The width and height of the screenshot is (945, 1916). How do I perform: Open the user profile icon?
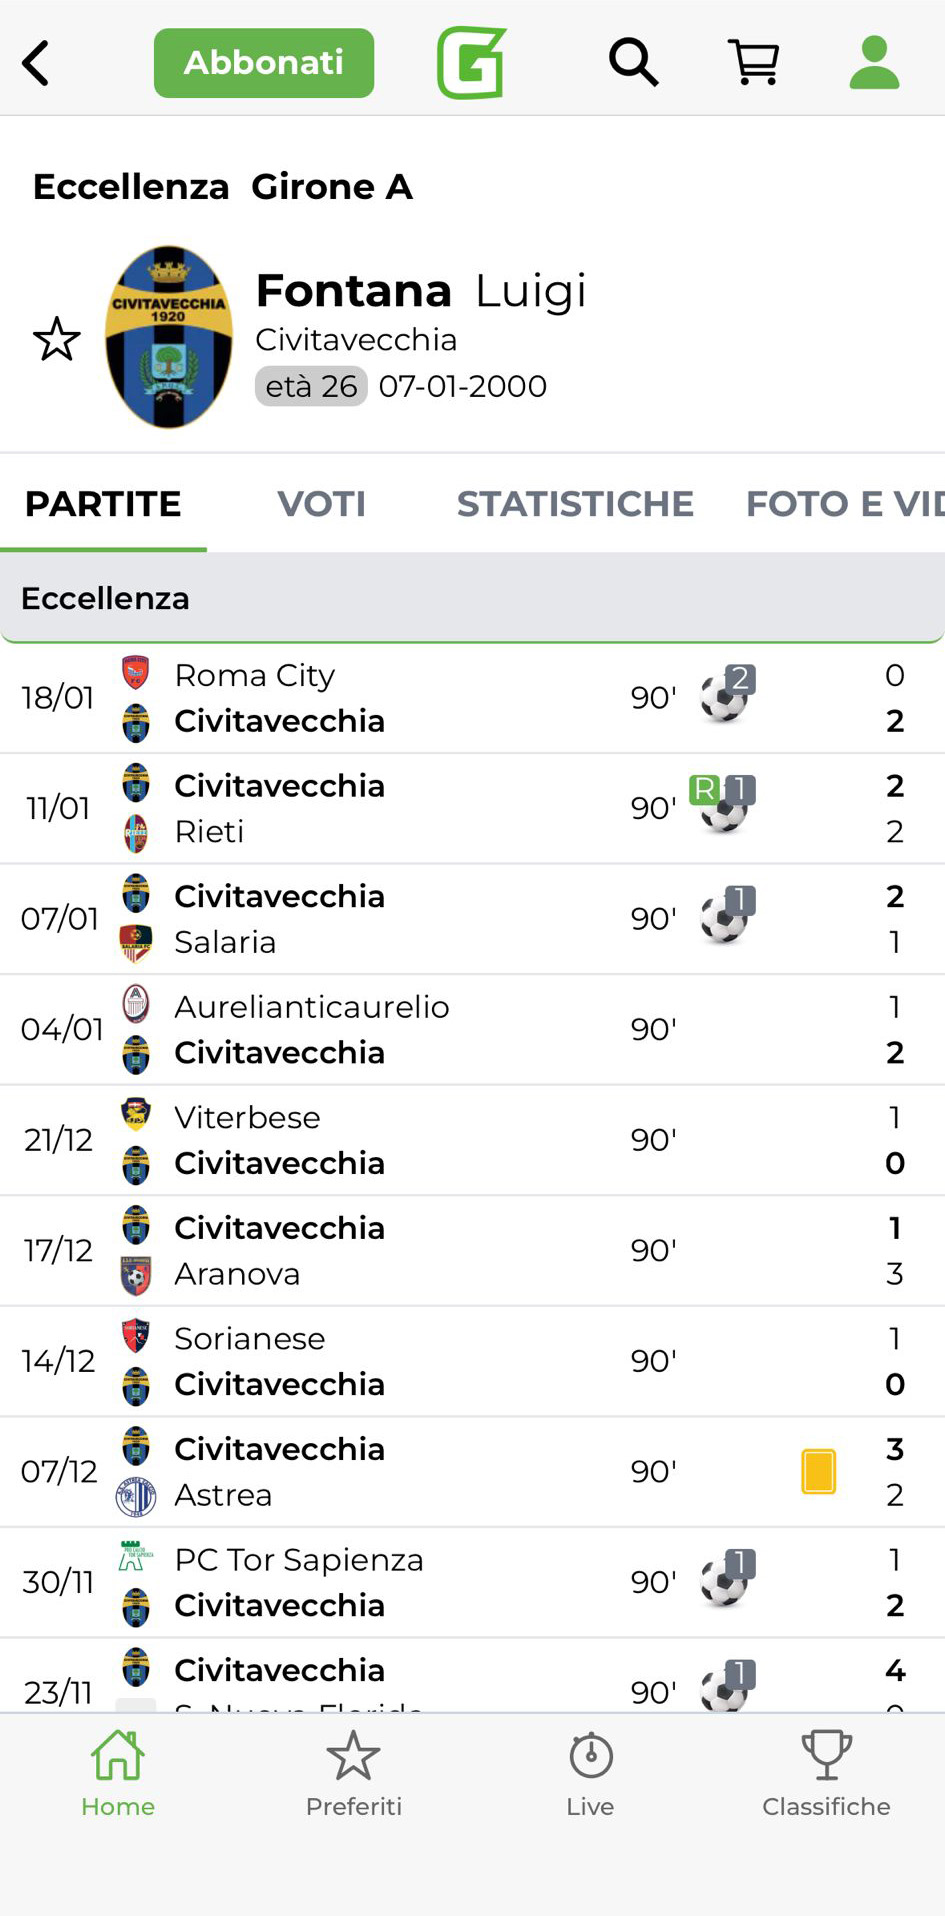(874, 63)
